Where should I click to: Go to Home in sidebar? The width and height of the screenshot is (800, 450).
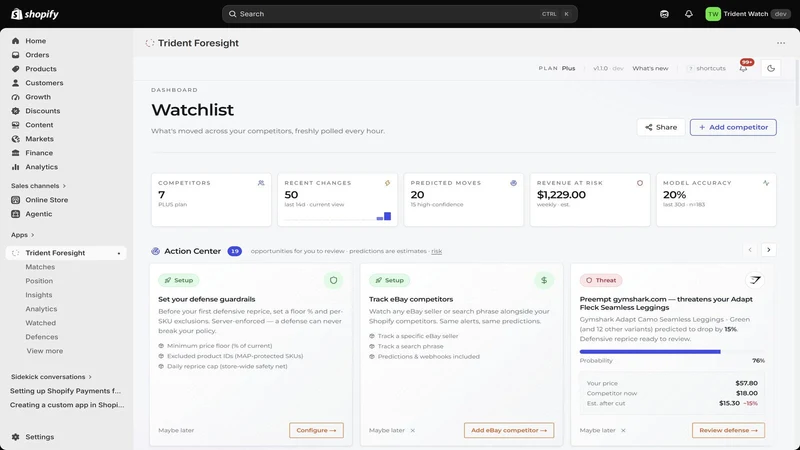(35, 41)
